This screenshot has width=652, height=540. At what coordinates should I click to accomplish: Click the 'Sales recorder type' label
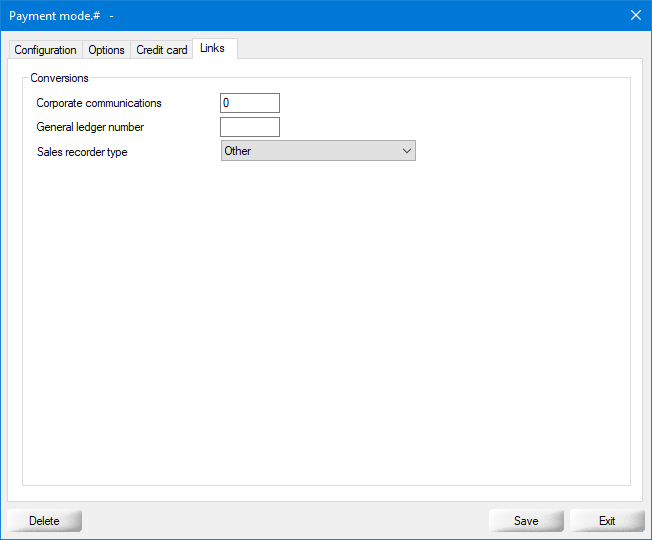point(82,152)
